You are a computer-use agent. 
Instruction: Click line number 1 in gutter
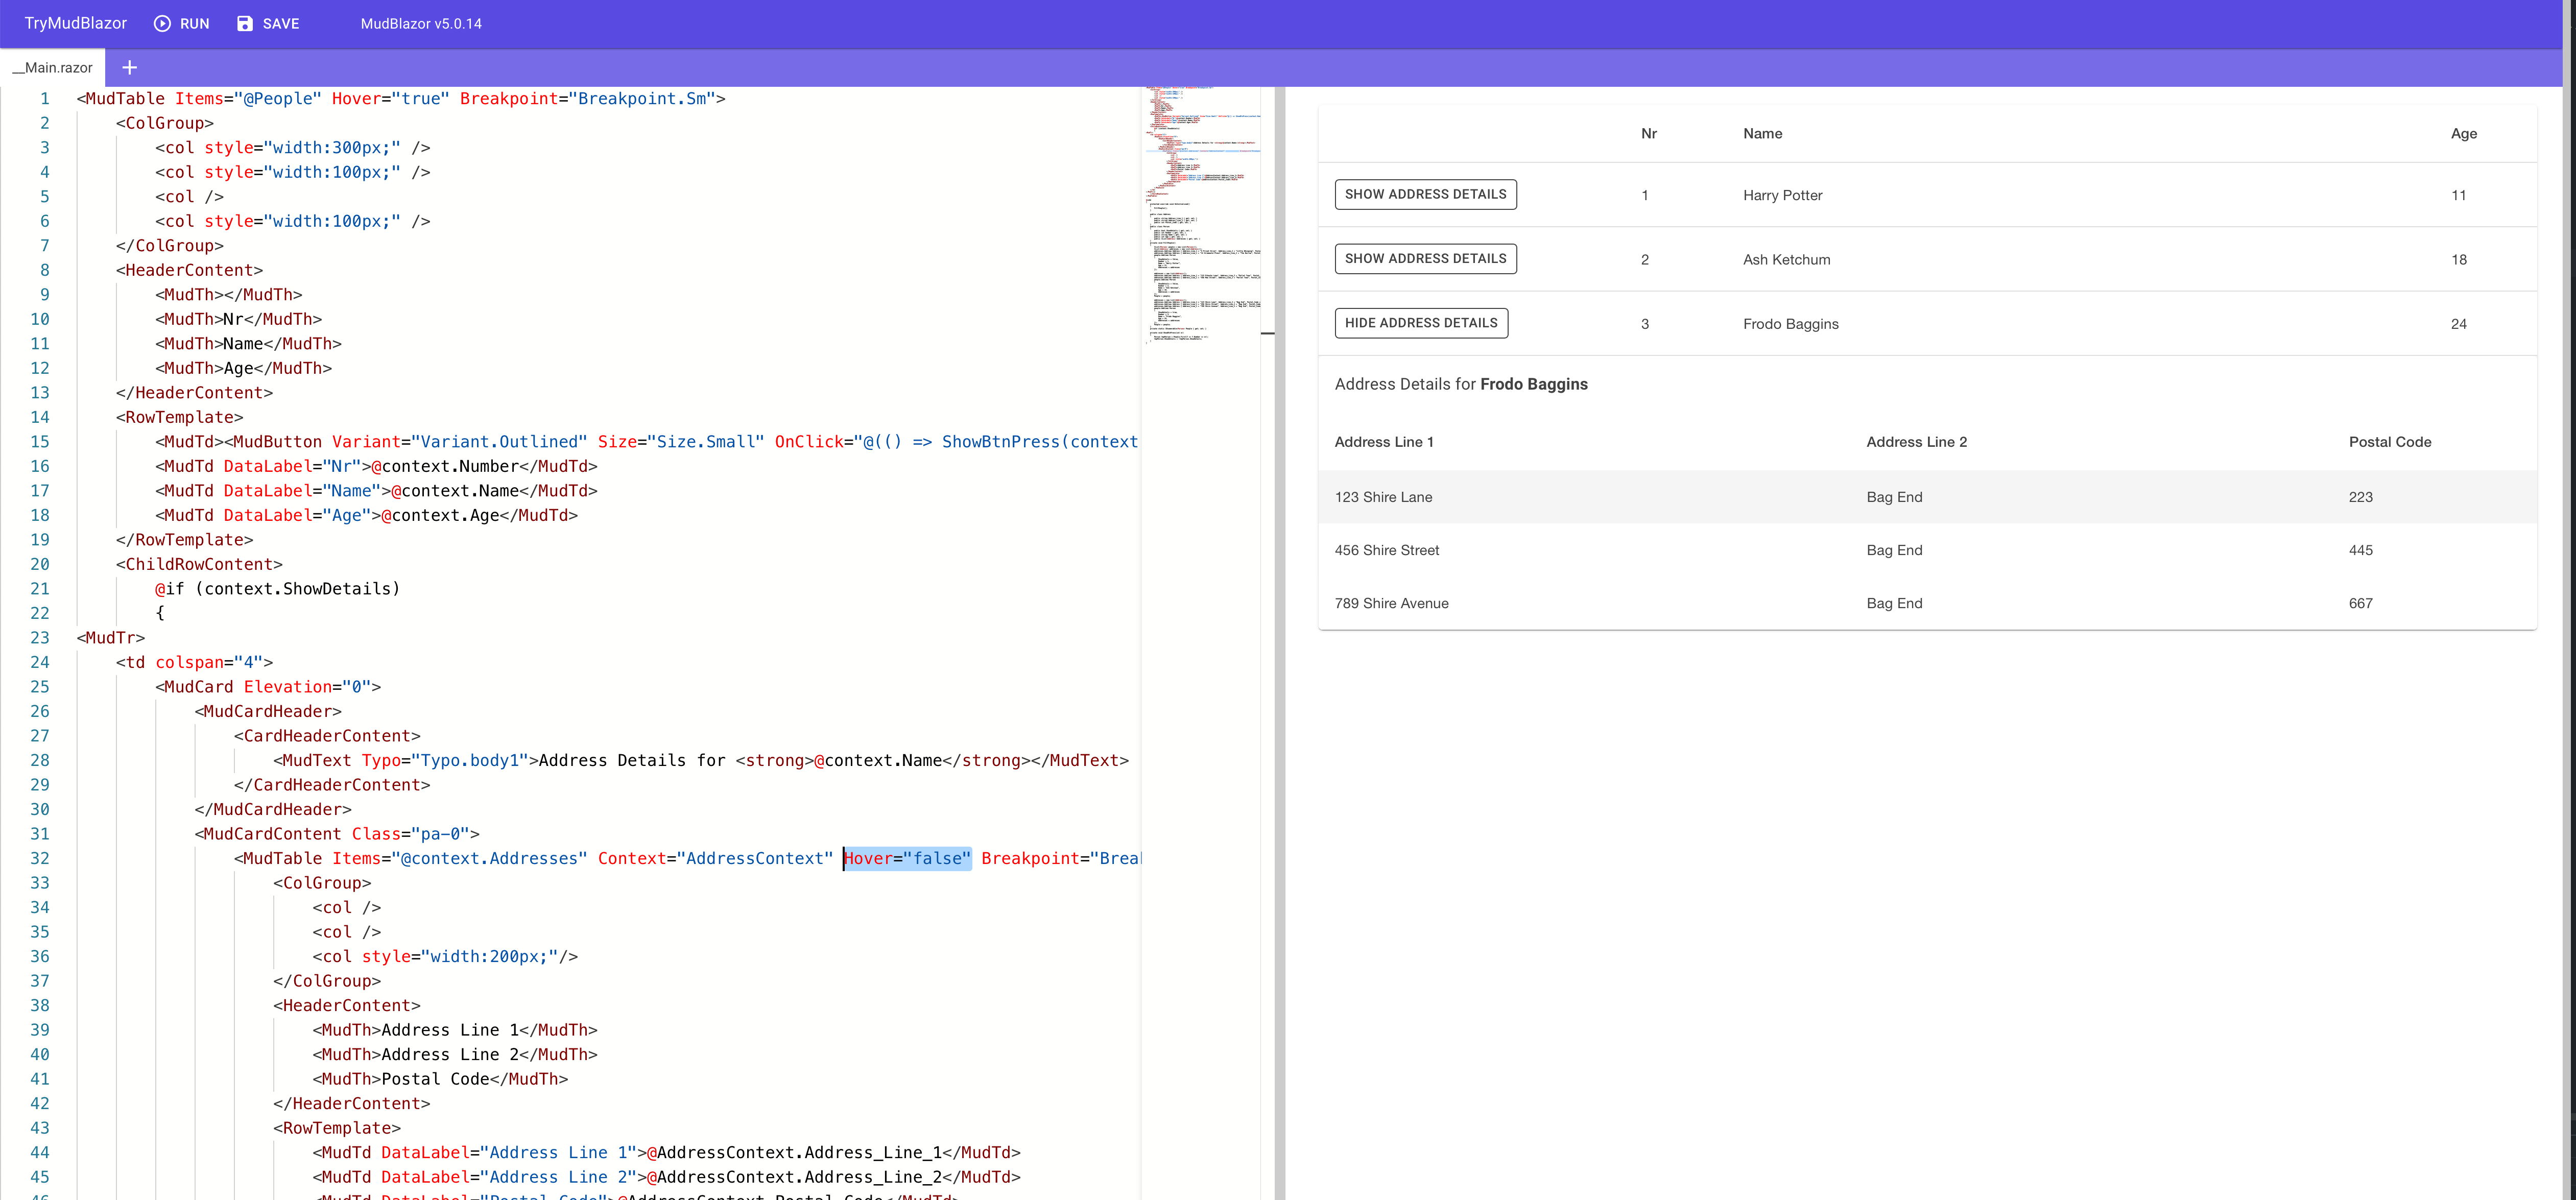44,98
